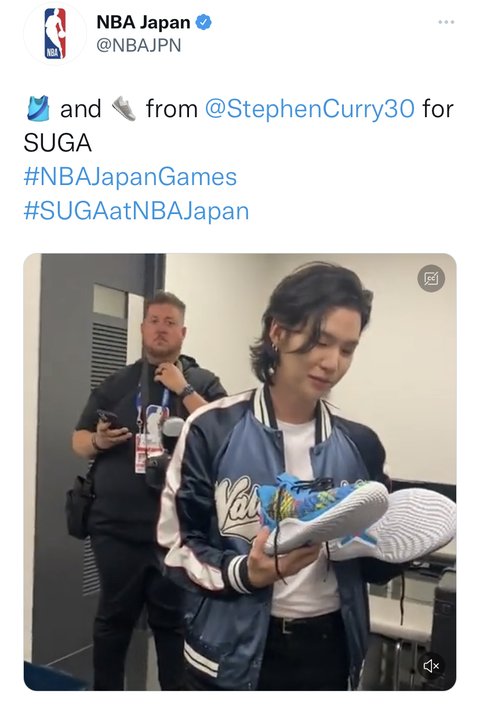Image resolution: width=480 pixels, height=706 pixels.
Task: Open the @StephenCurry30 mention
Action: coord(310,109)
